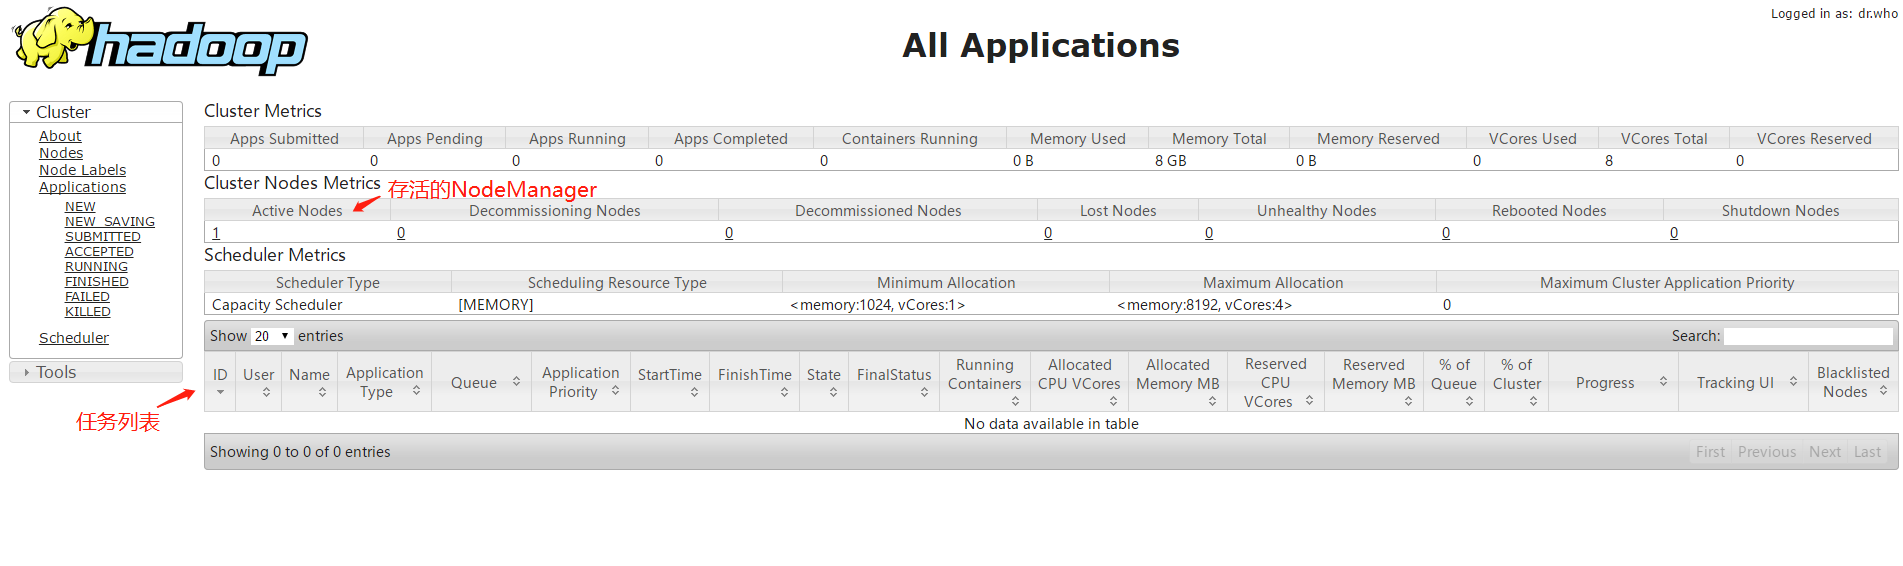Click the Previous pagination button

1767,452
